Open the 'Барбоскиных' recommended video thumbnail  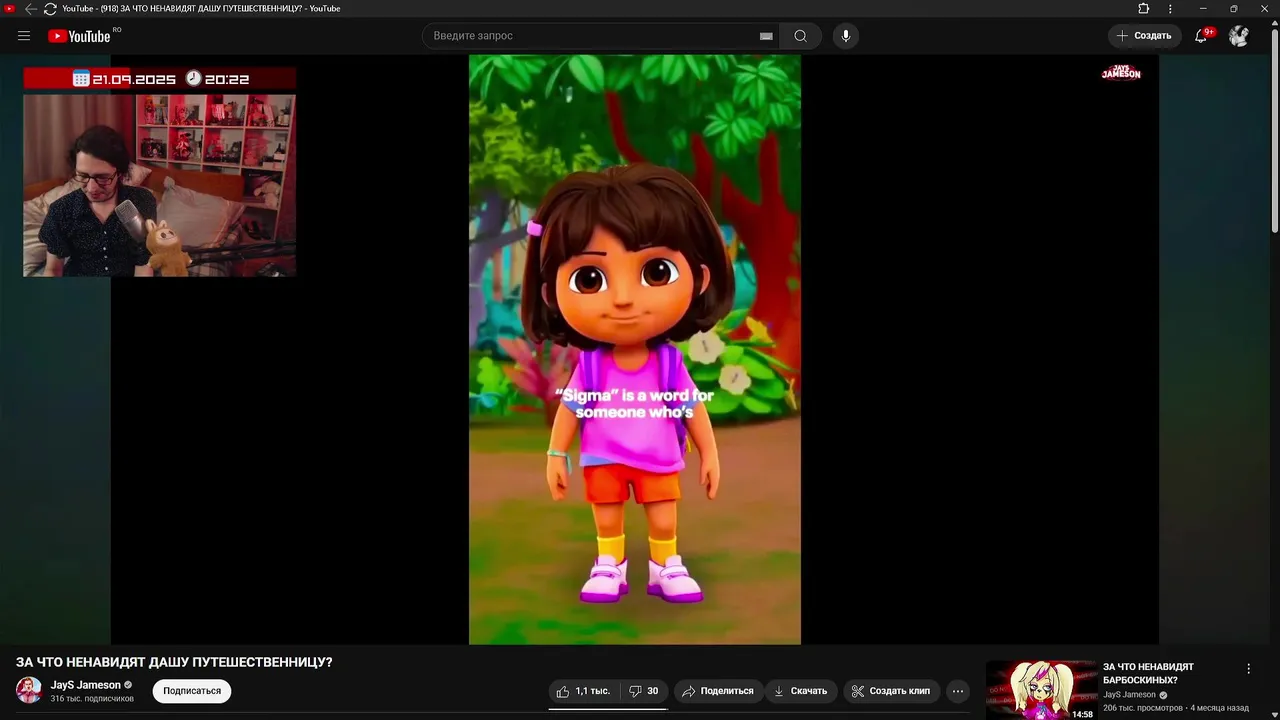(1041, 690)
